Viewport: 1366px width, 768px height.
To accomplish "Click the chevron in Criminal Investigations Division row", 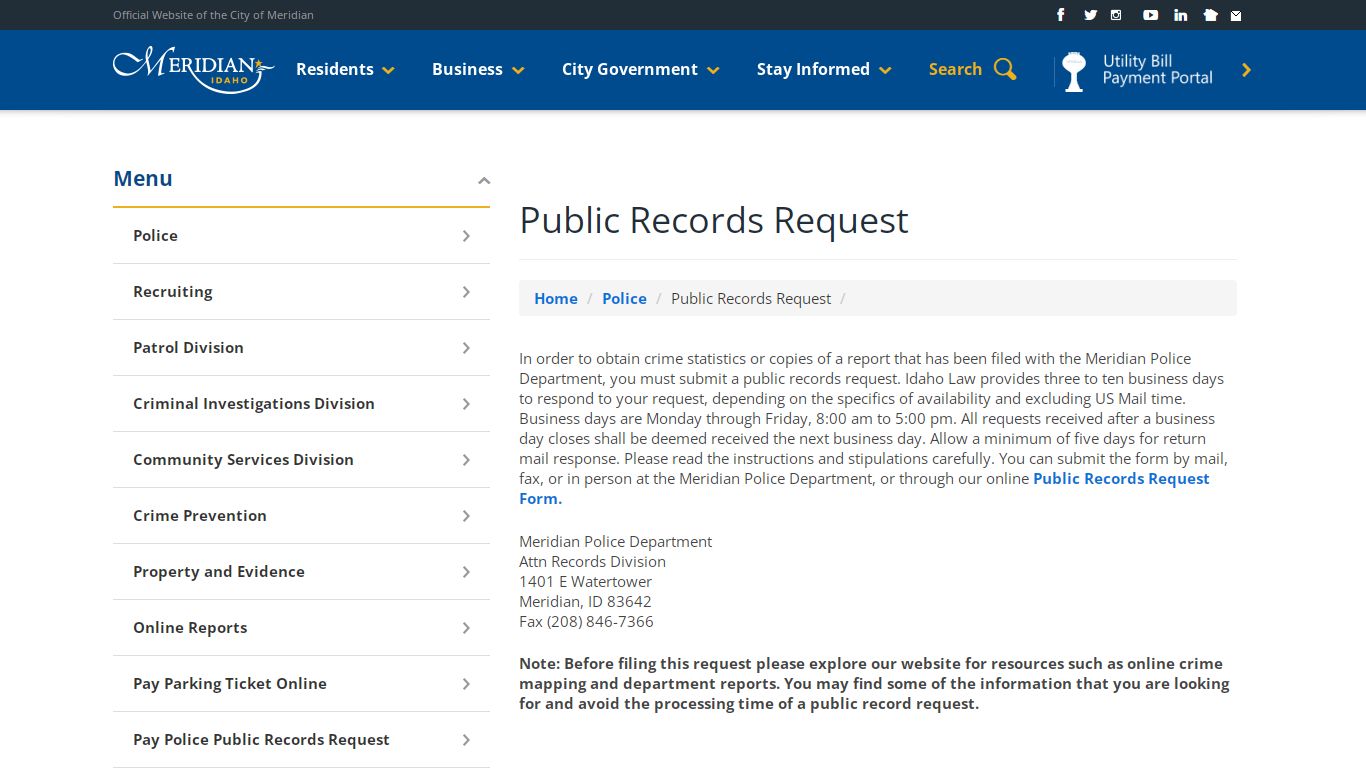I will [466, 404].
